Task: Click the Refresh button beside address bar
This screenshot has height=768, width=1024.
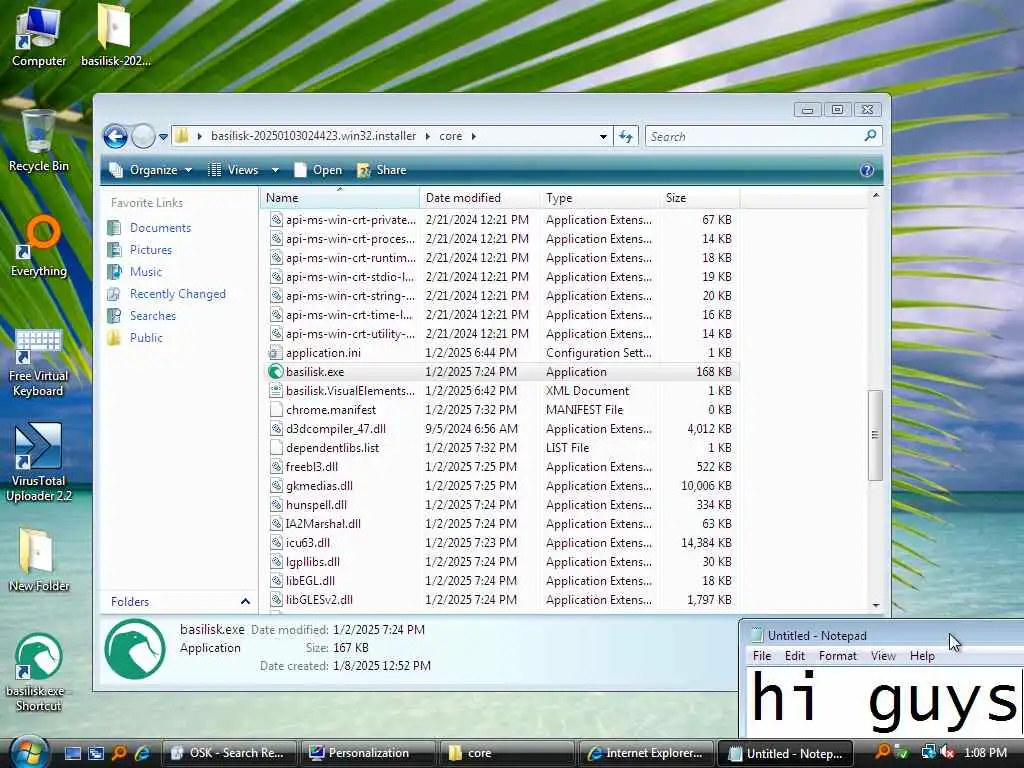Action: click(626, 136)
